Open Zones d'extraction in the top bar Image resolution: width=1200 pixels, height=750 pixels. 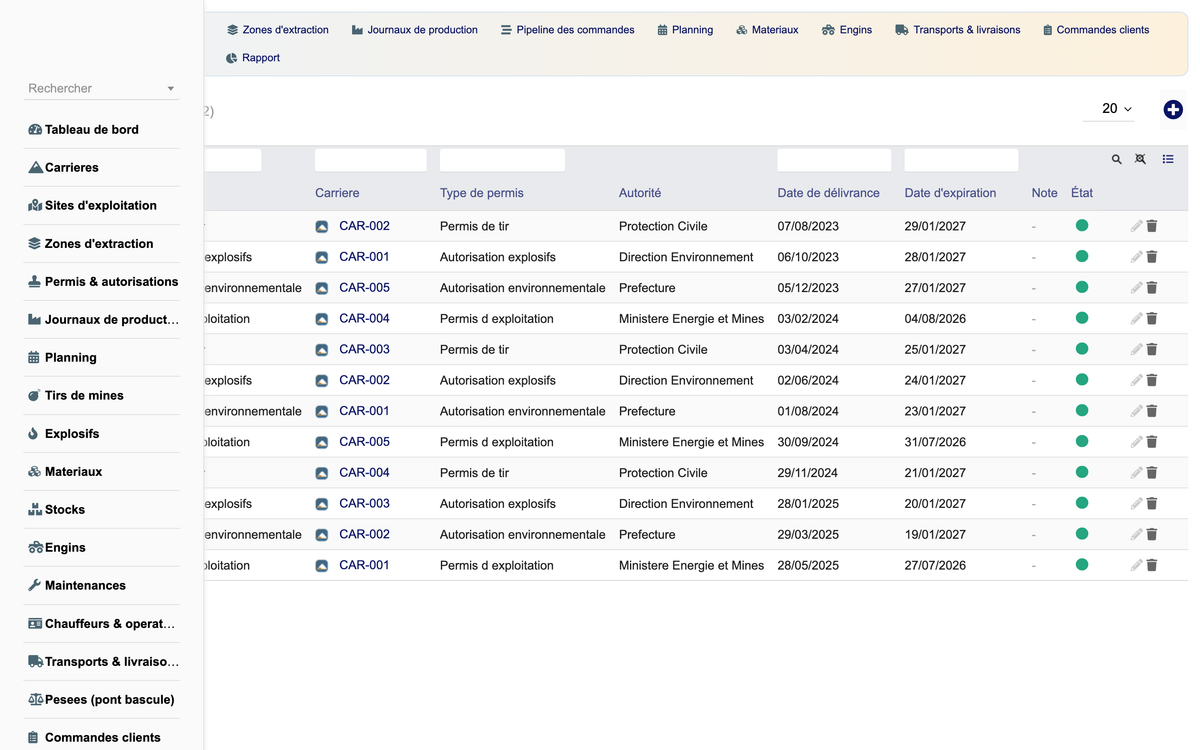tap(278, 30)
